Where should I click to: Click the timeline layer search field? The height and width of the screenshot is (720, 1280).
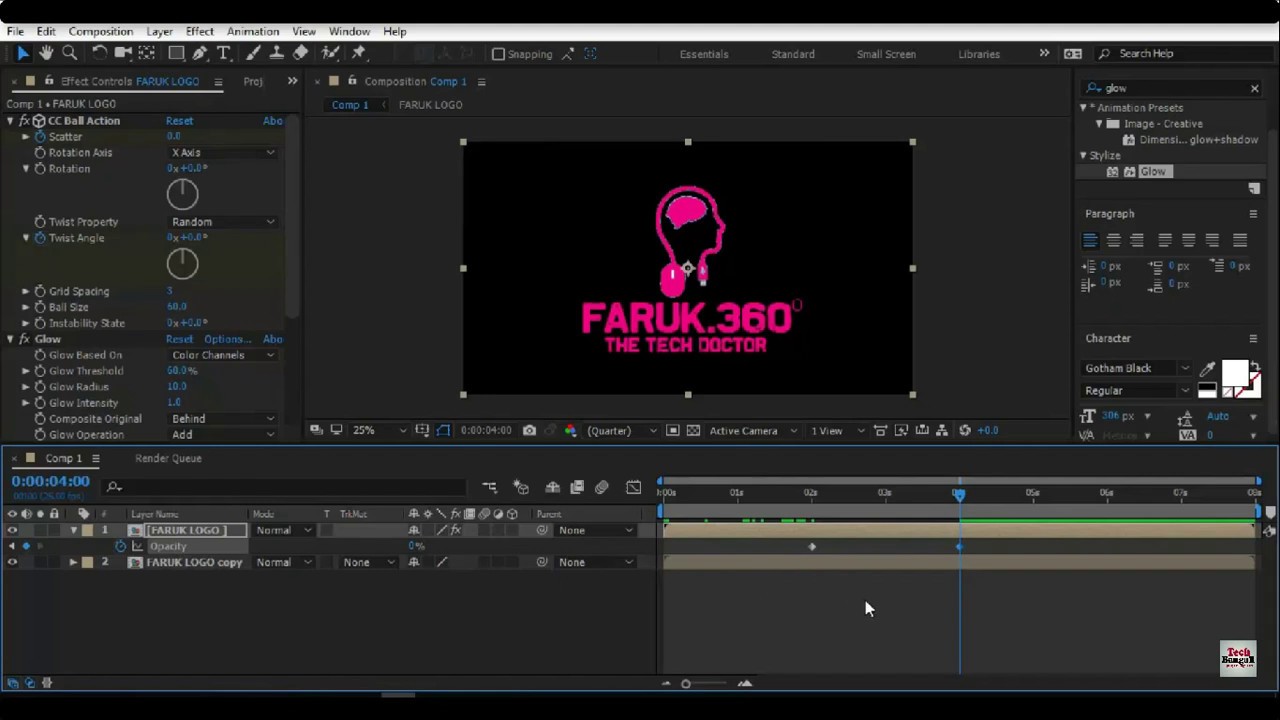(285, 487)
